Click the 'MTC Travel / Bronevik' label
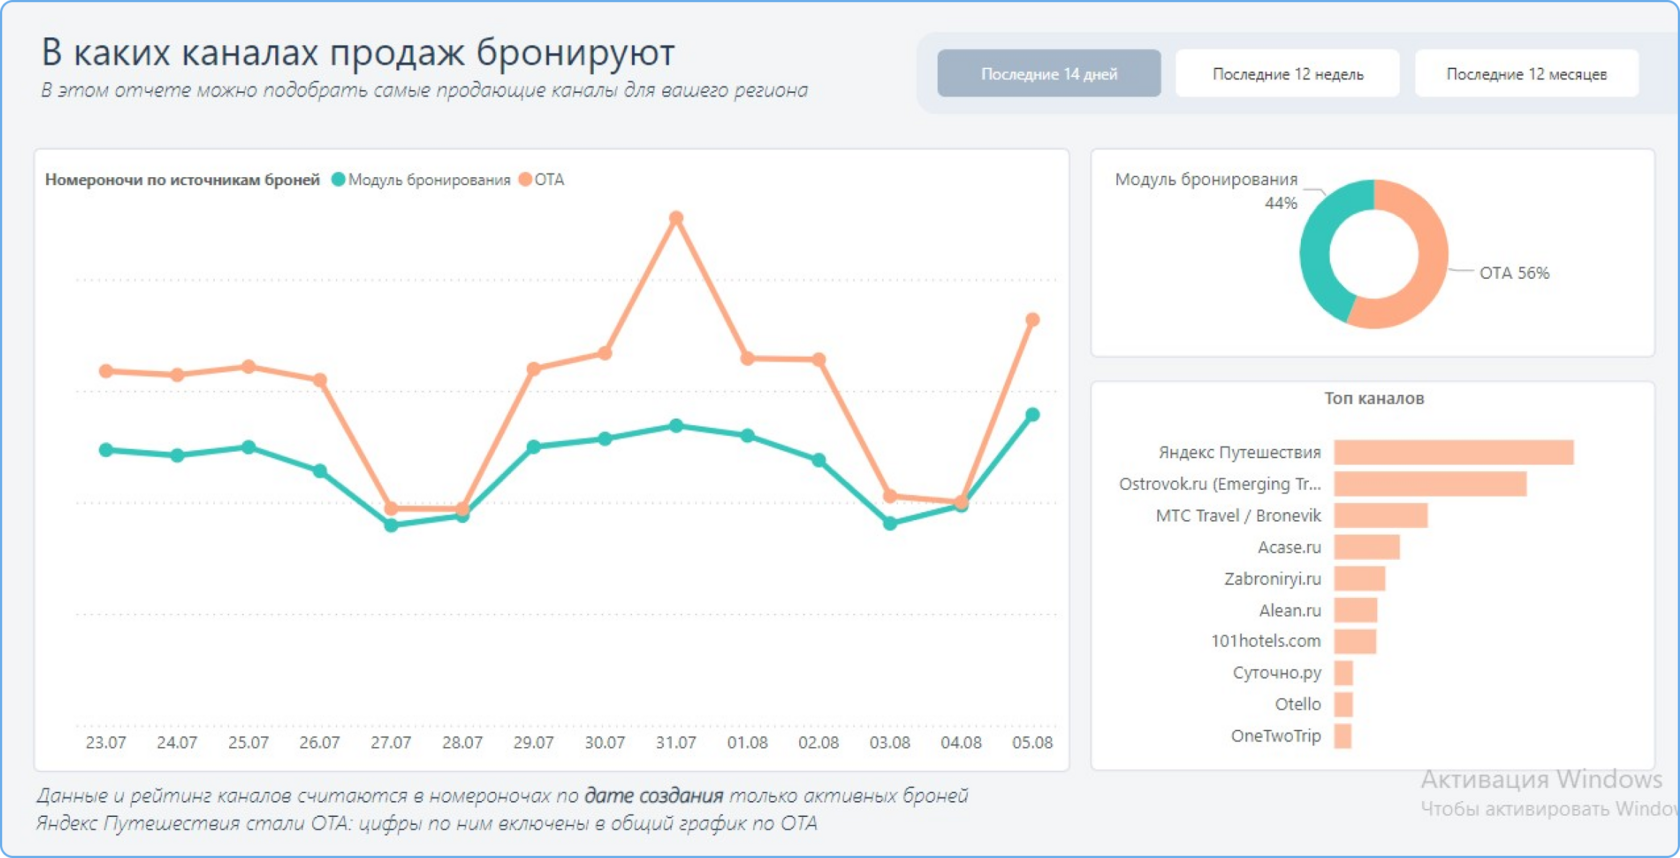The width and height of the screenshot is (1680, 858). pos(1238,516)
